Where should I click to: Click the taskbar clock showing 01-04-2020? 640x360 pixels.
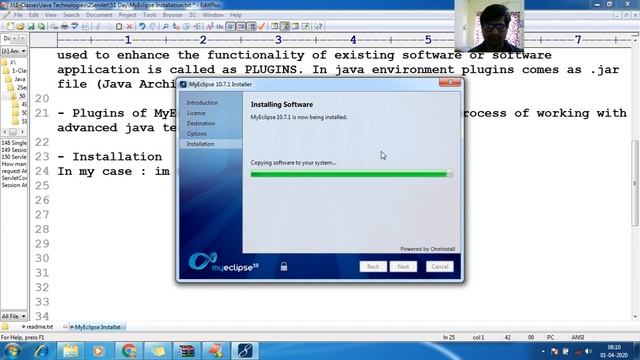(x=614, y=351)
